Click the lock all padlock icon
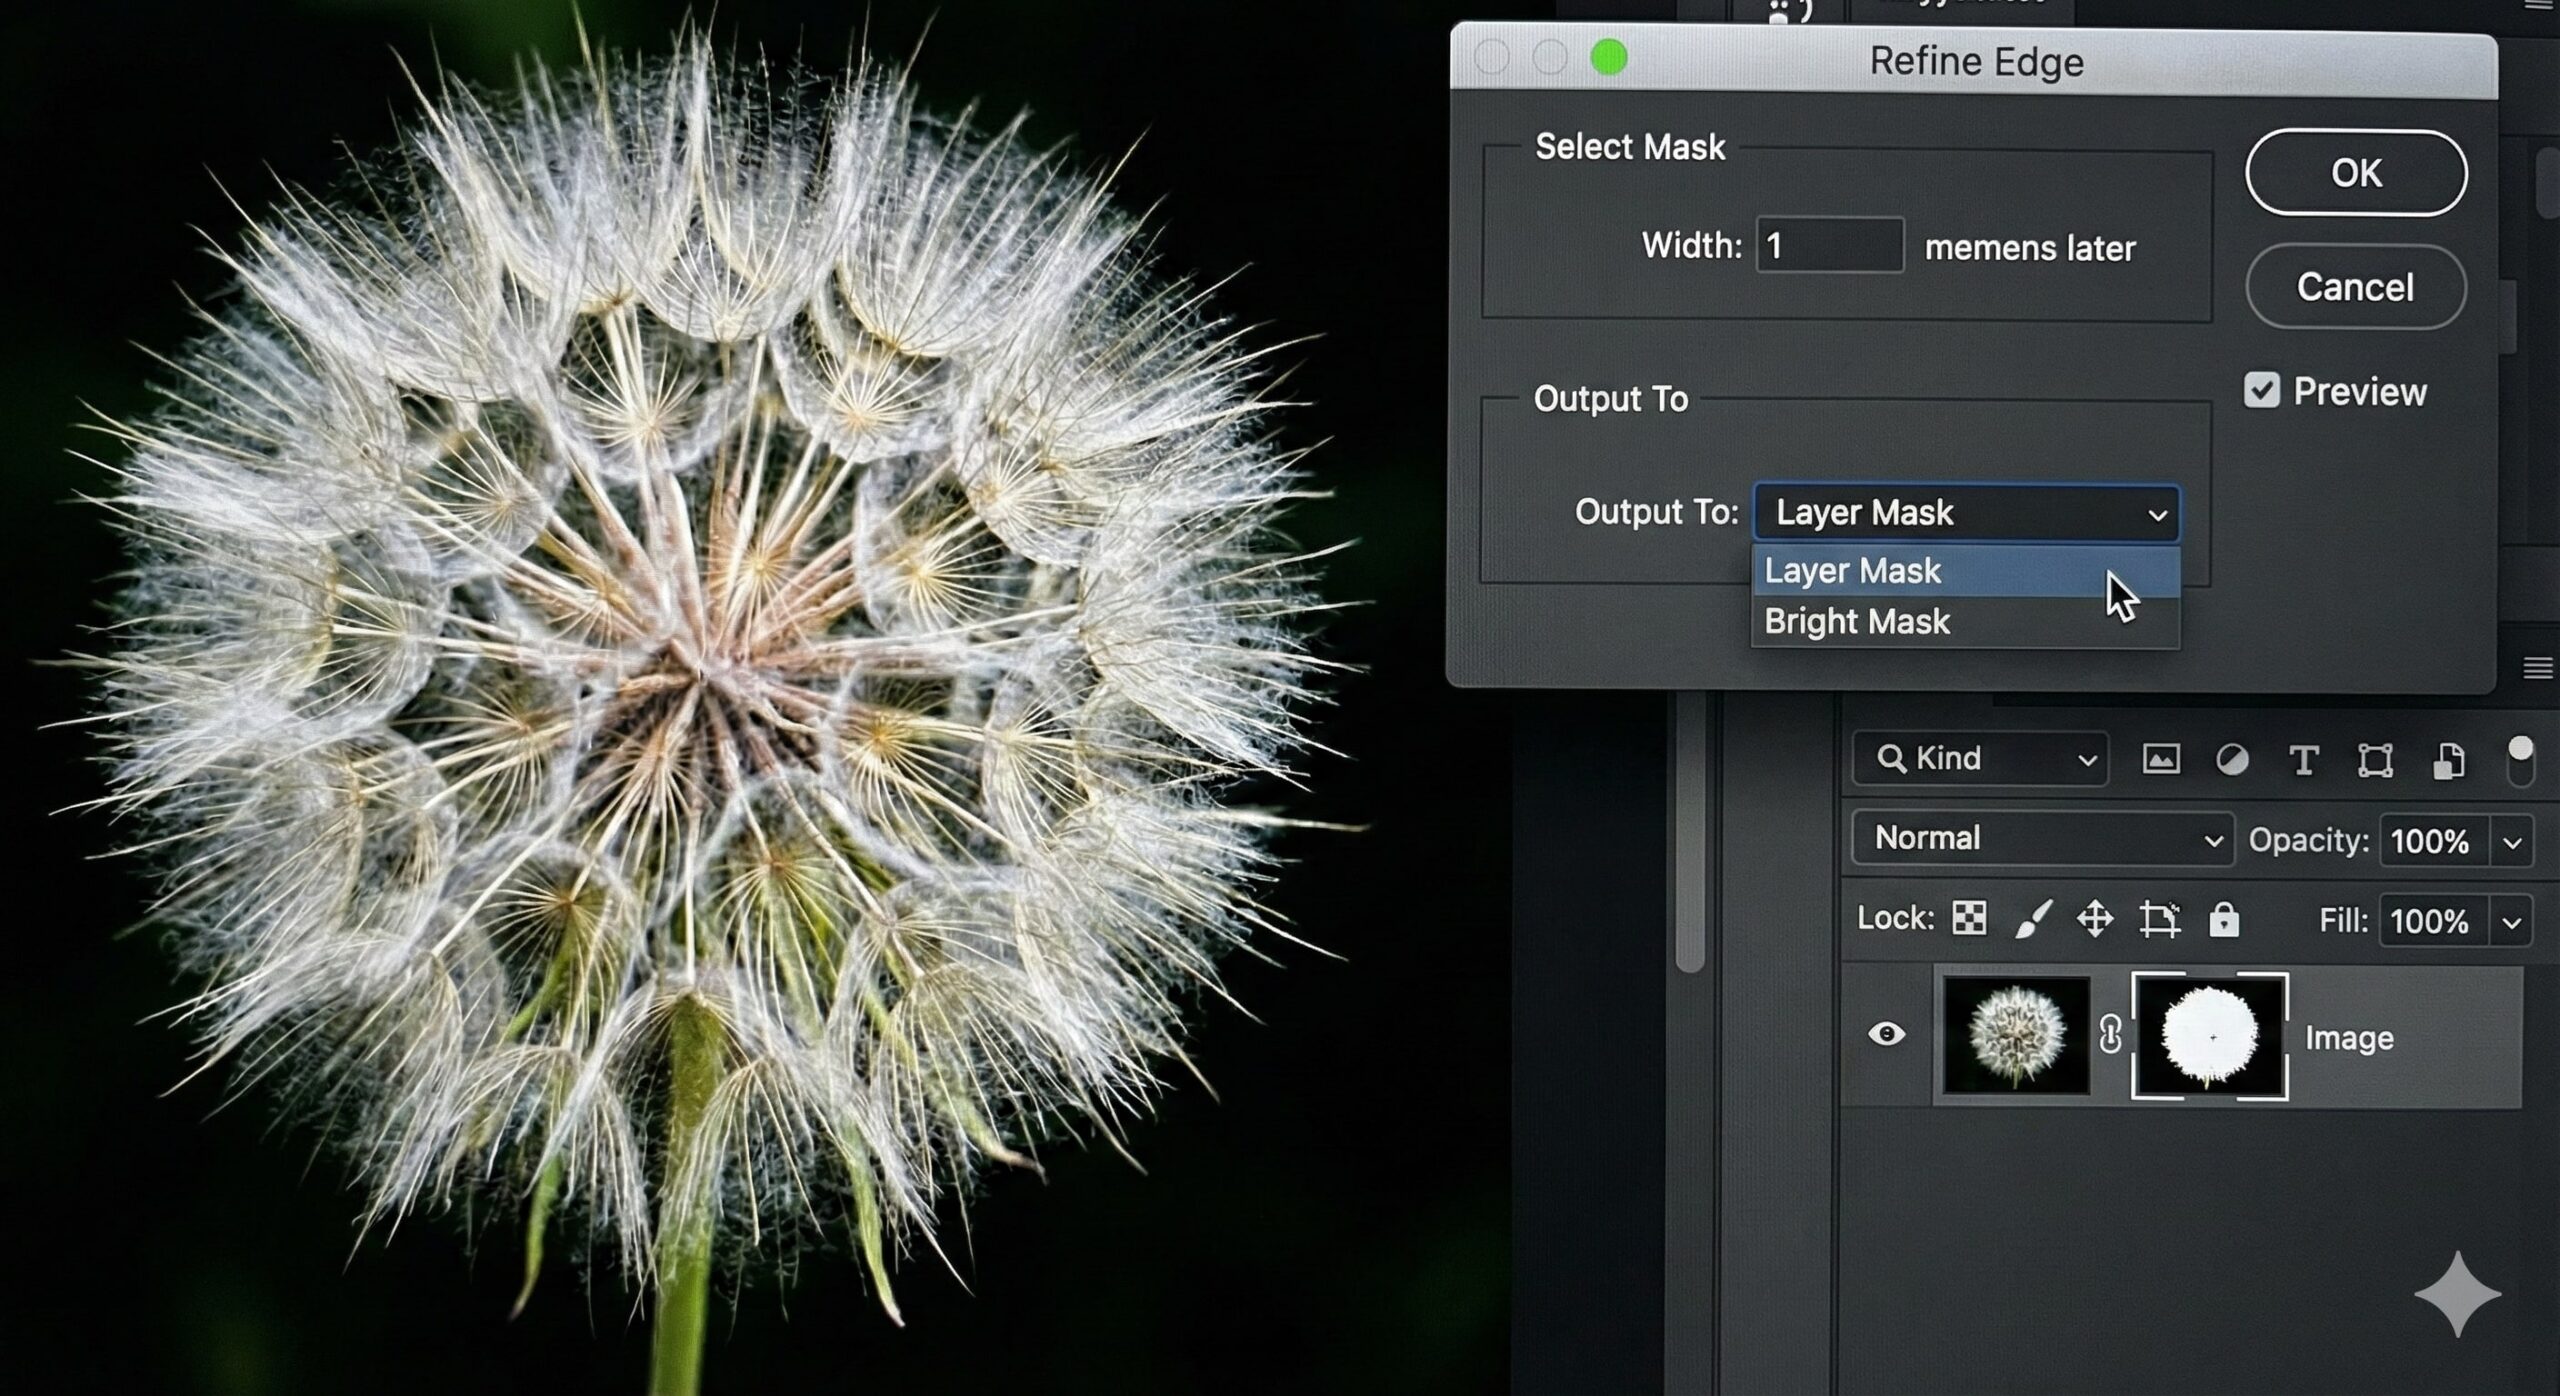The width and height of the screenshot is (2560, 1396). (x=2224, y=919)
